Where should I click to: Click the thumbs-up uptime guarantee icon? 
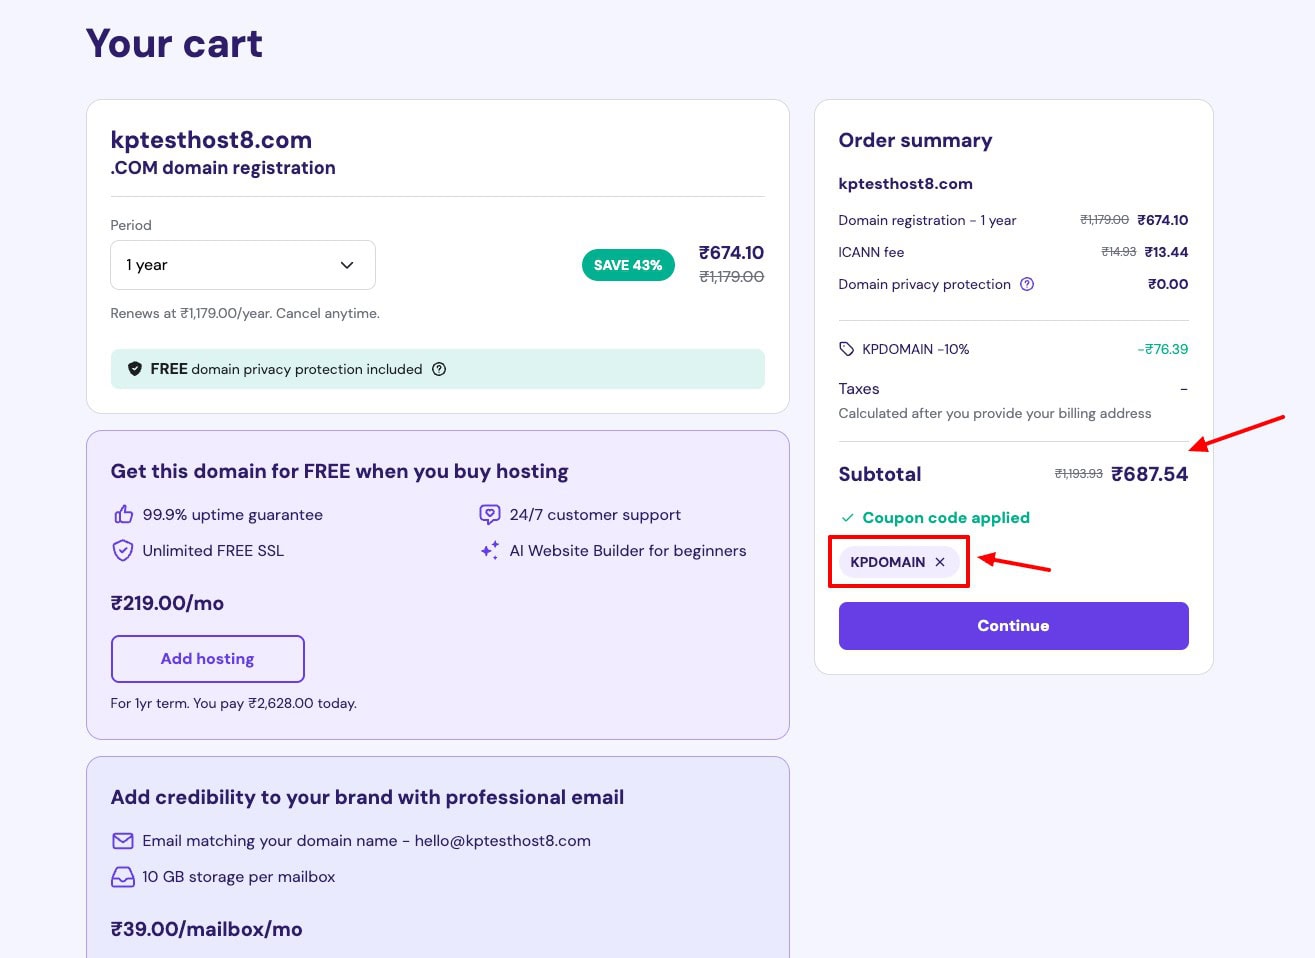123,515
